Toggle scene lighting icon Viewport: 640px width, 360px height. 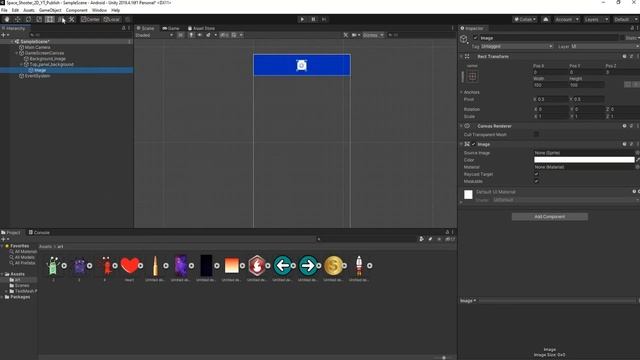pos(191,35)
